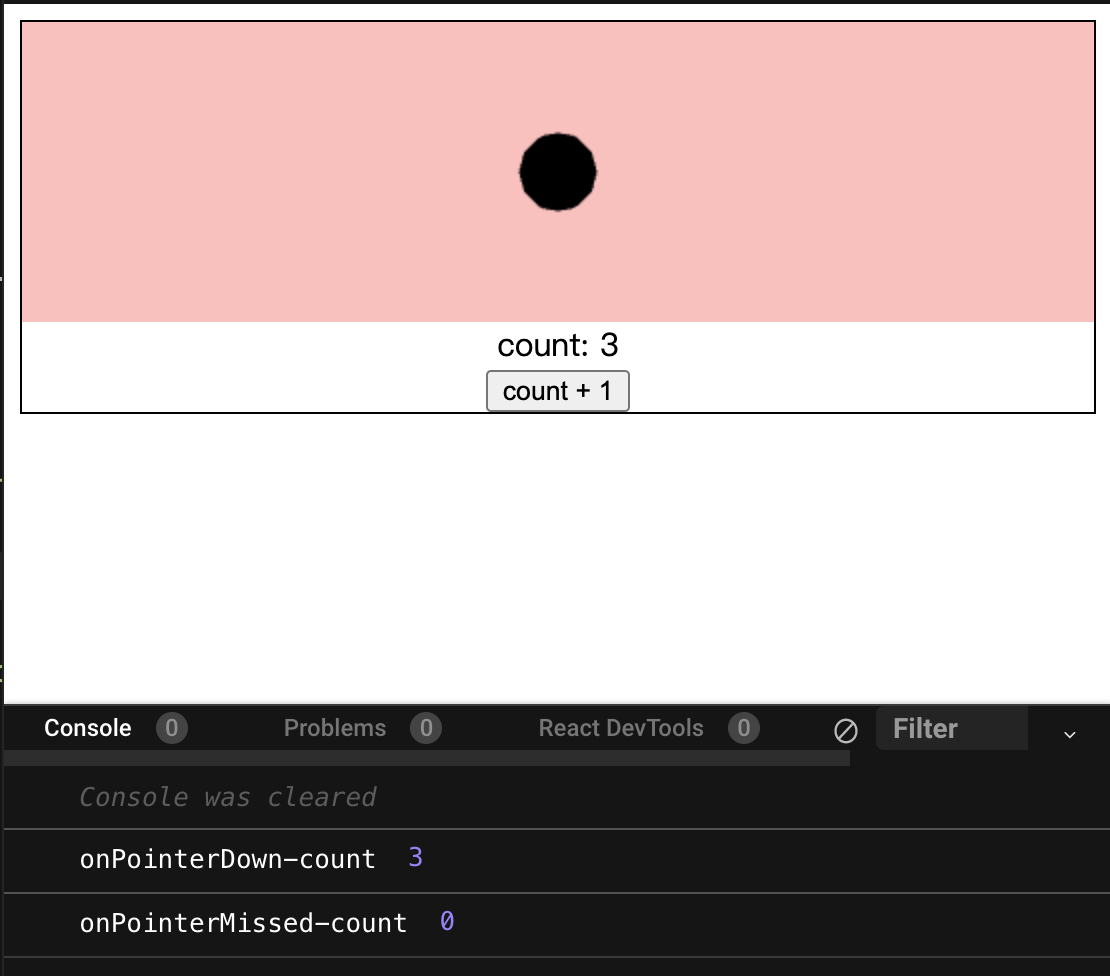Expand the console options chevron
Screen dimensions: 1110x976
tap(1070, 735)
